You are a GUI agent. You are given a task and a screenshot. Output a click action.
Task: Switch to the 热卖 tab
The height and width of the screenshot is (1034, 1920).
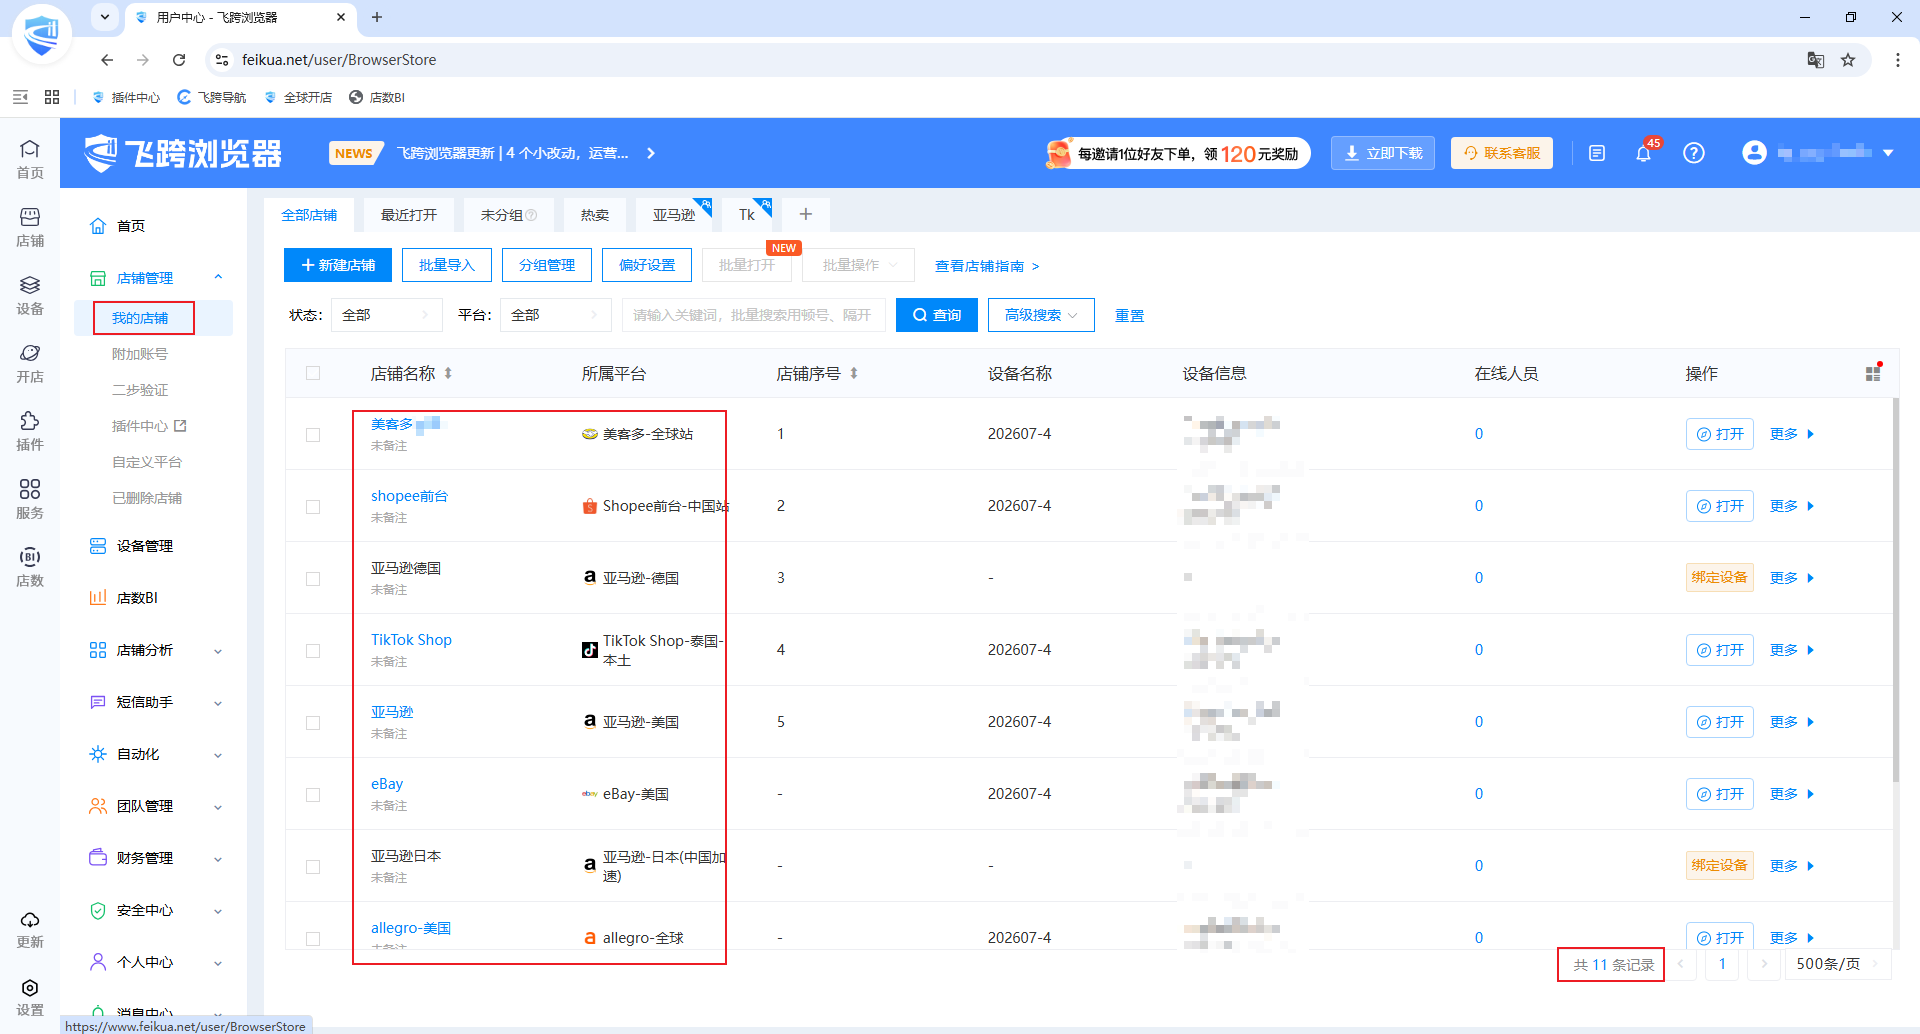(595, 215)
